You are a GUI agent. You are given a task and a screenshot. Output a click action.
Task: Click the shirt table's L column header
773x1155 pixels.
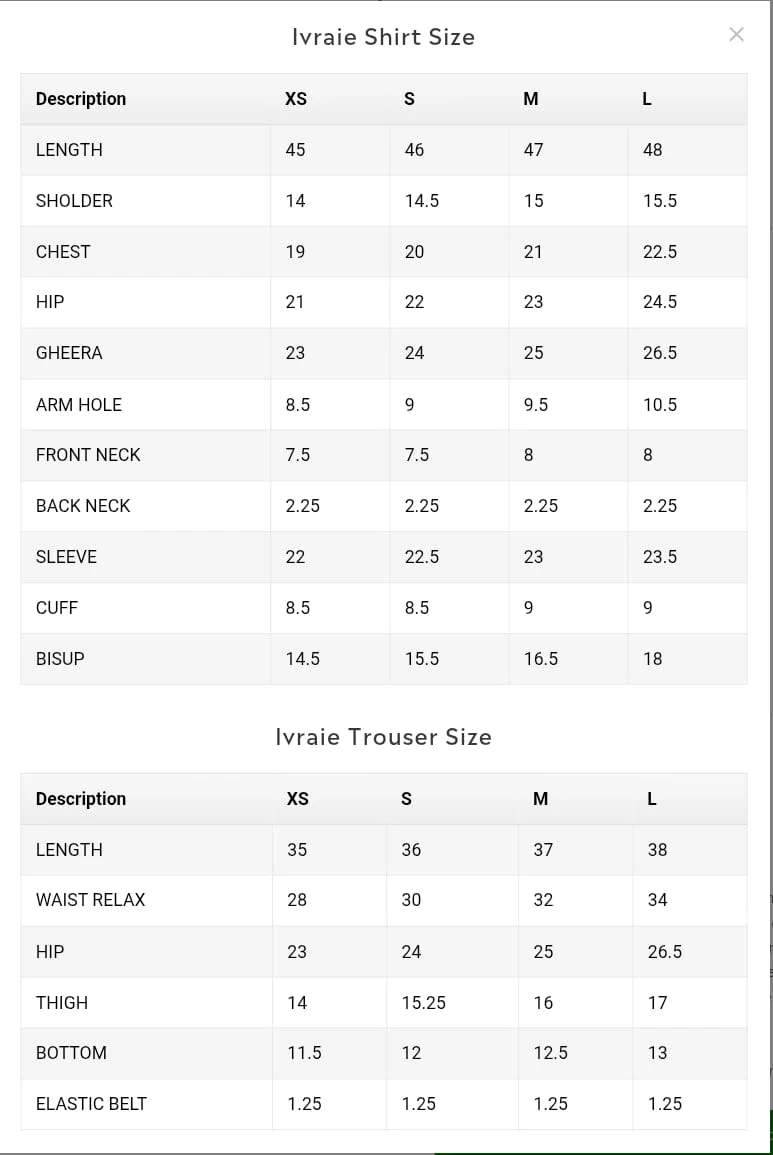[x=647, y=99]
